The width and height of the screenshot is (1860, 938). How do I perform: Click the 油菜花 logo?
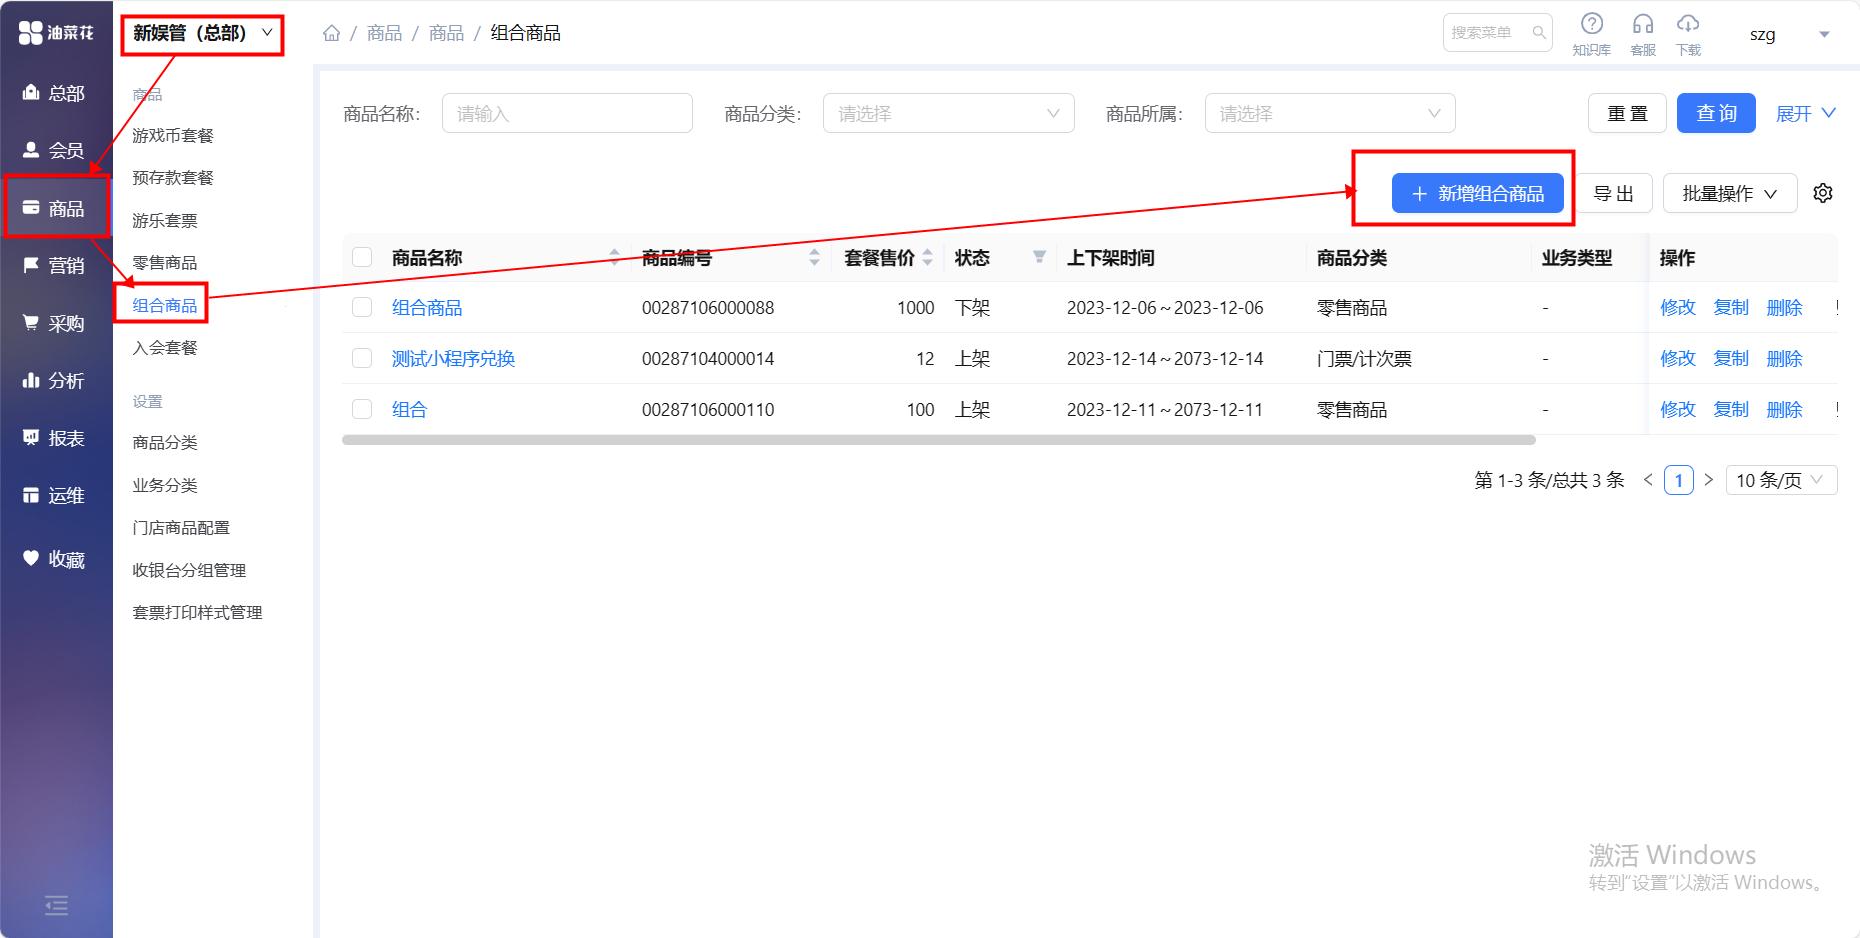pyautogui.click(x=56, y=33)
